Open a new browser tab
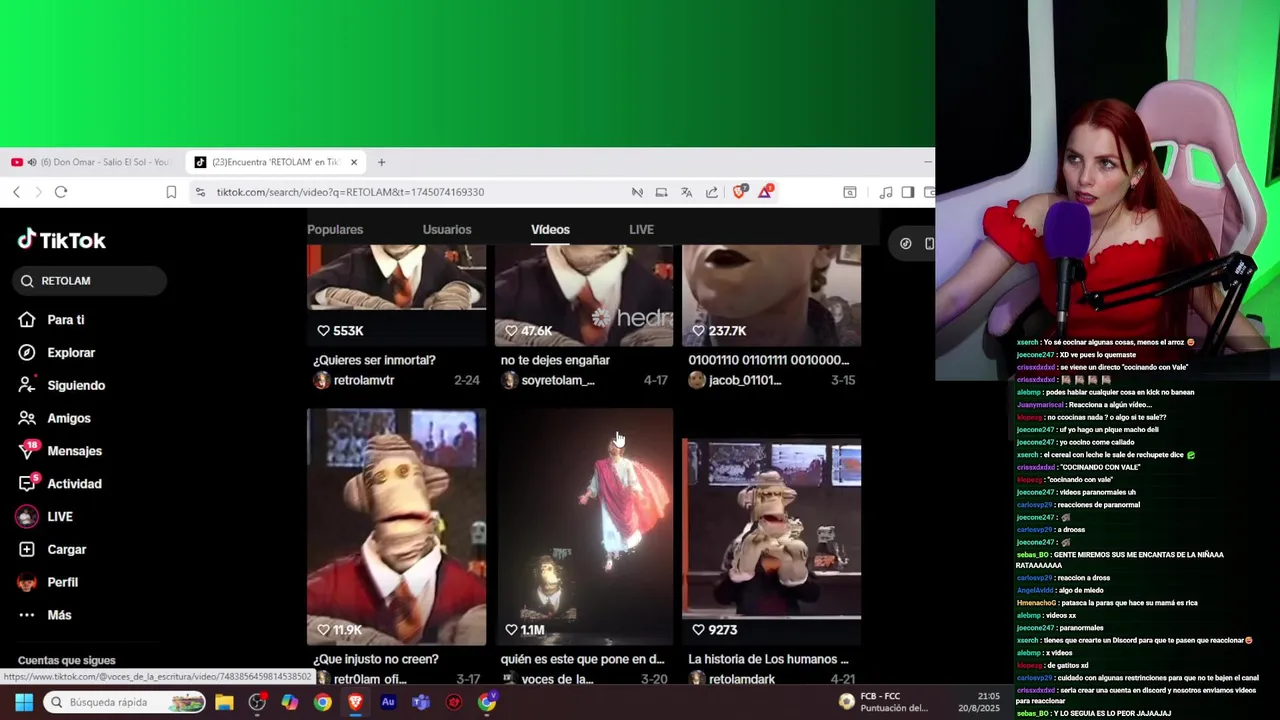The width and height of the screenshot is (1280, 720). 381,162
